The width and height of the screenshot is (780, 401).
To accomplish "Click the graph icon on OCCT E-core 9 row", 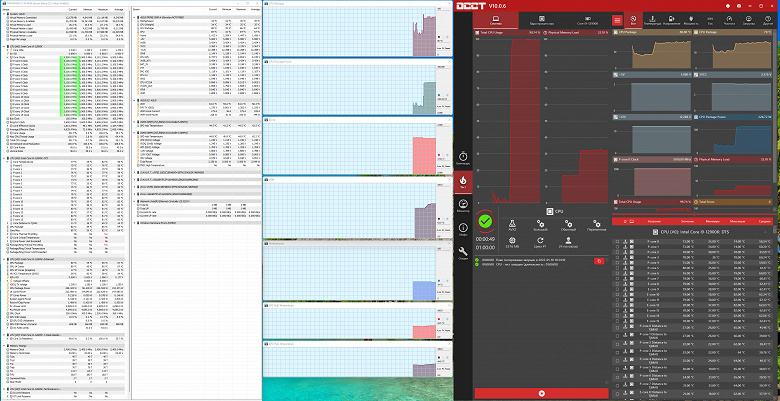I will coord(631,289).
